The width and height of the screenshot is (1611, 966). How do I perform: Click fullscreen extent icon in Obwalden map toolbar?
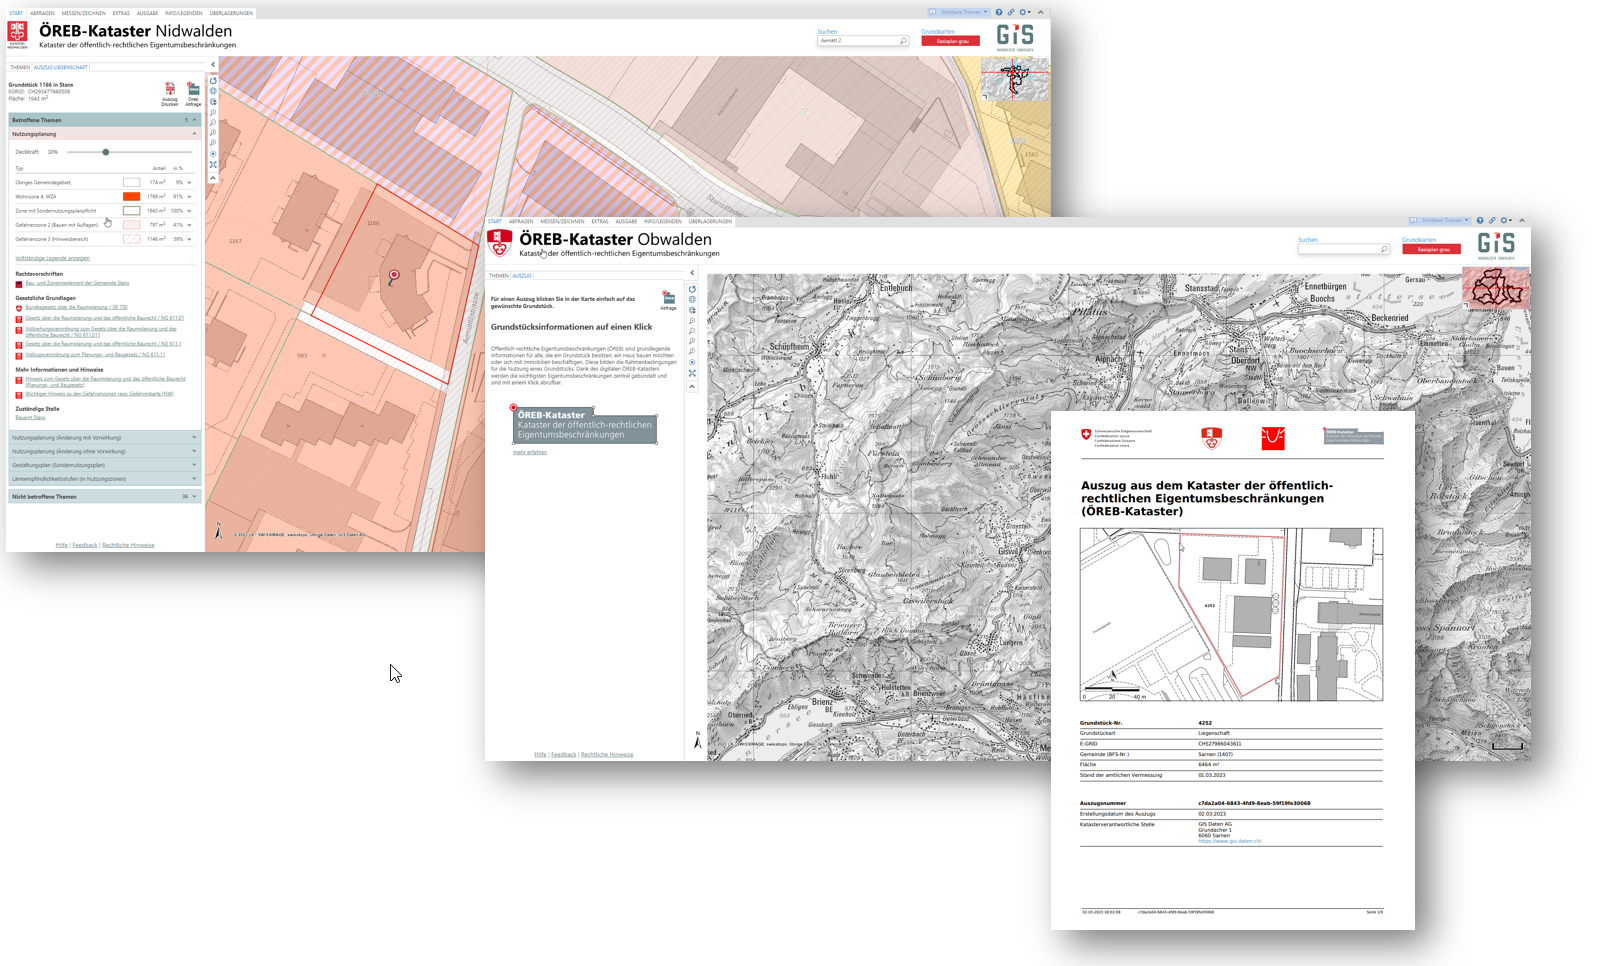[692, 373]
